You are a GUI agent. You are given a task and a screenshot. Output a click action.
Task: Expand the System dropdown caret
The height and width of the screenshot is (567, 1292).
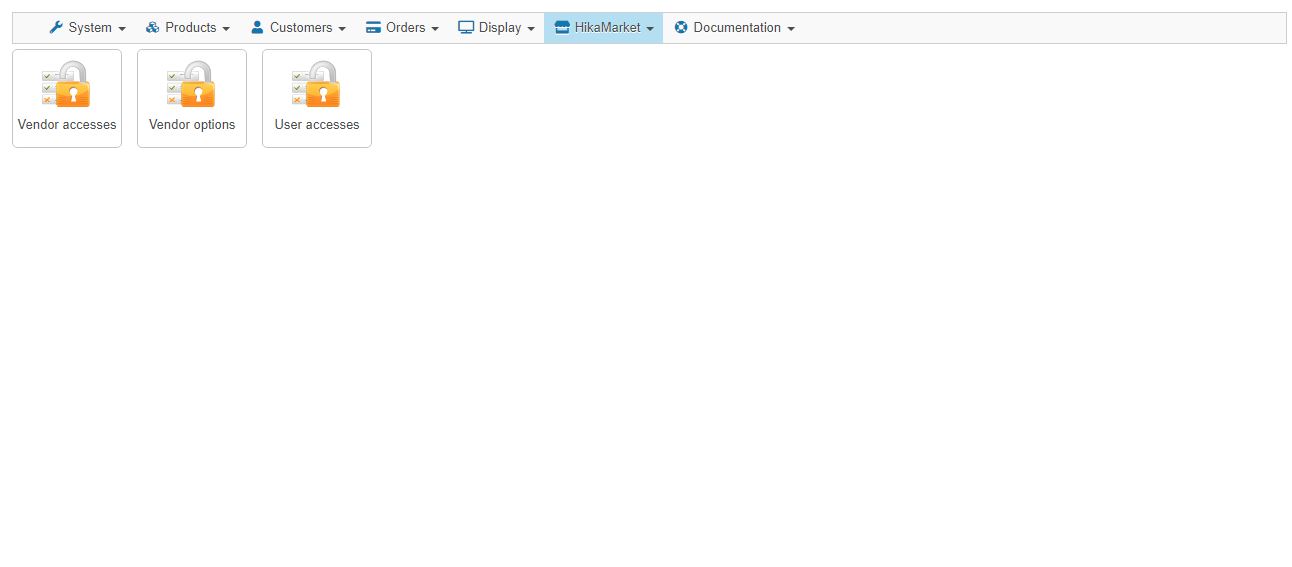[122, 29]
